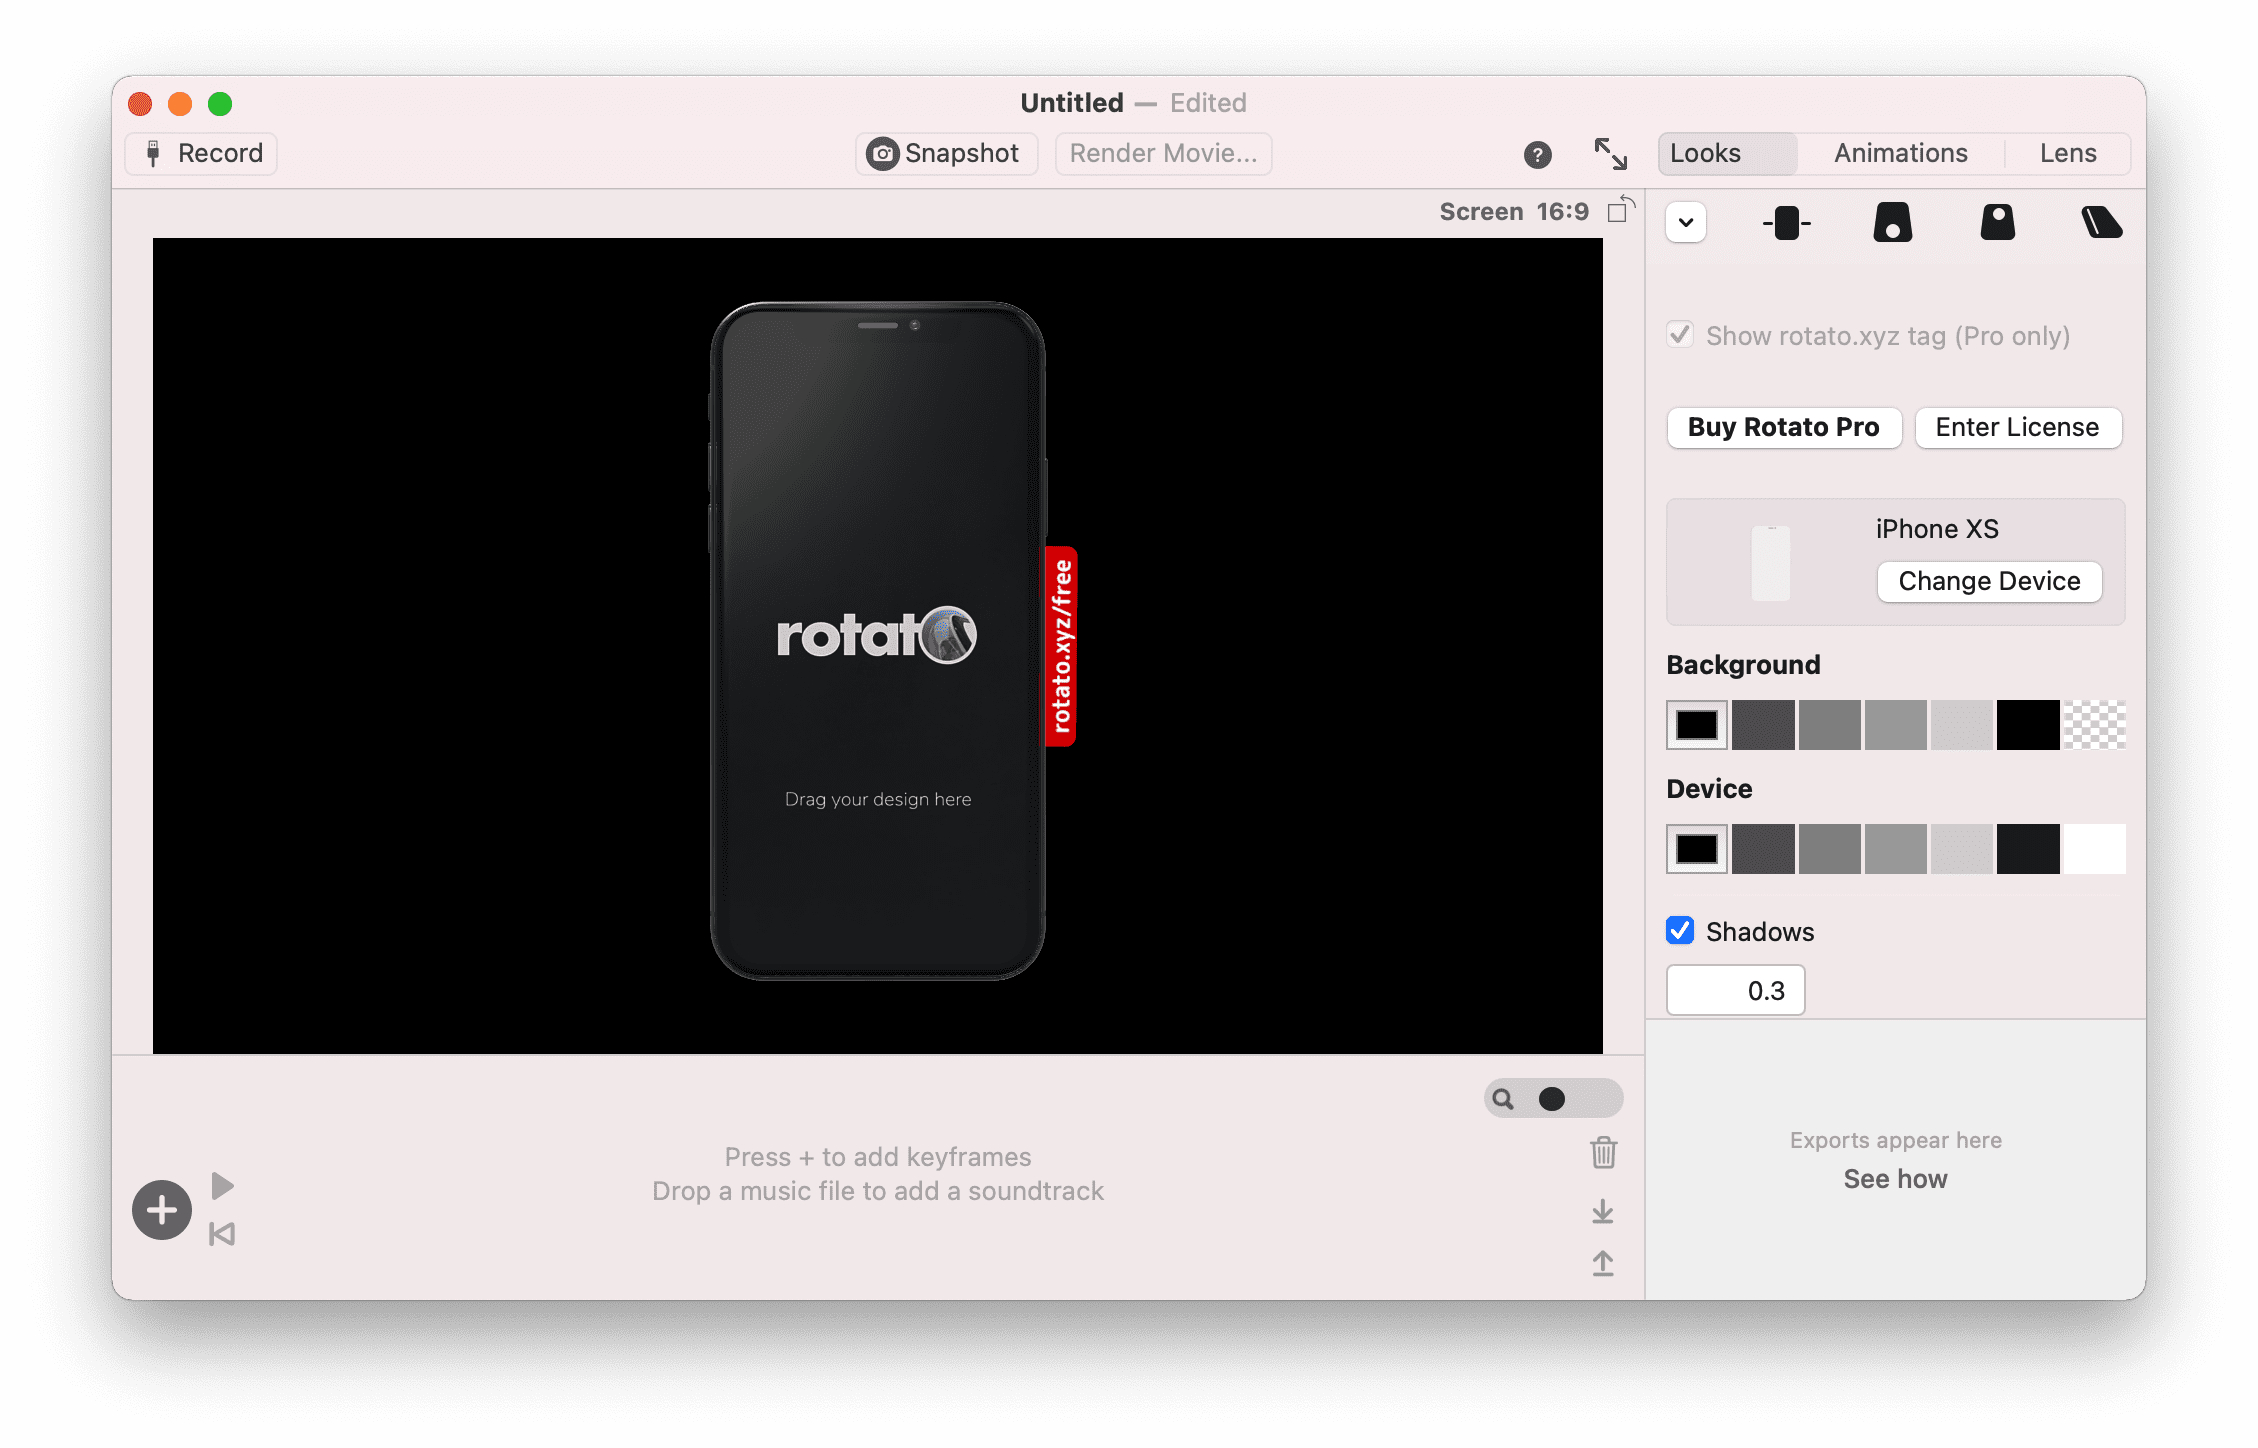Viewport: 2258px width, 1448px height.
Task: Expand the presets chevron dropdown
Action: click(1686, 222)
